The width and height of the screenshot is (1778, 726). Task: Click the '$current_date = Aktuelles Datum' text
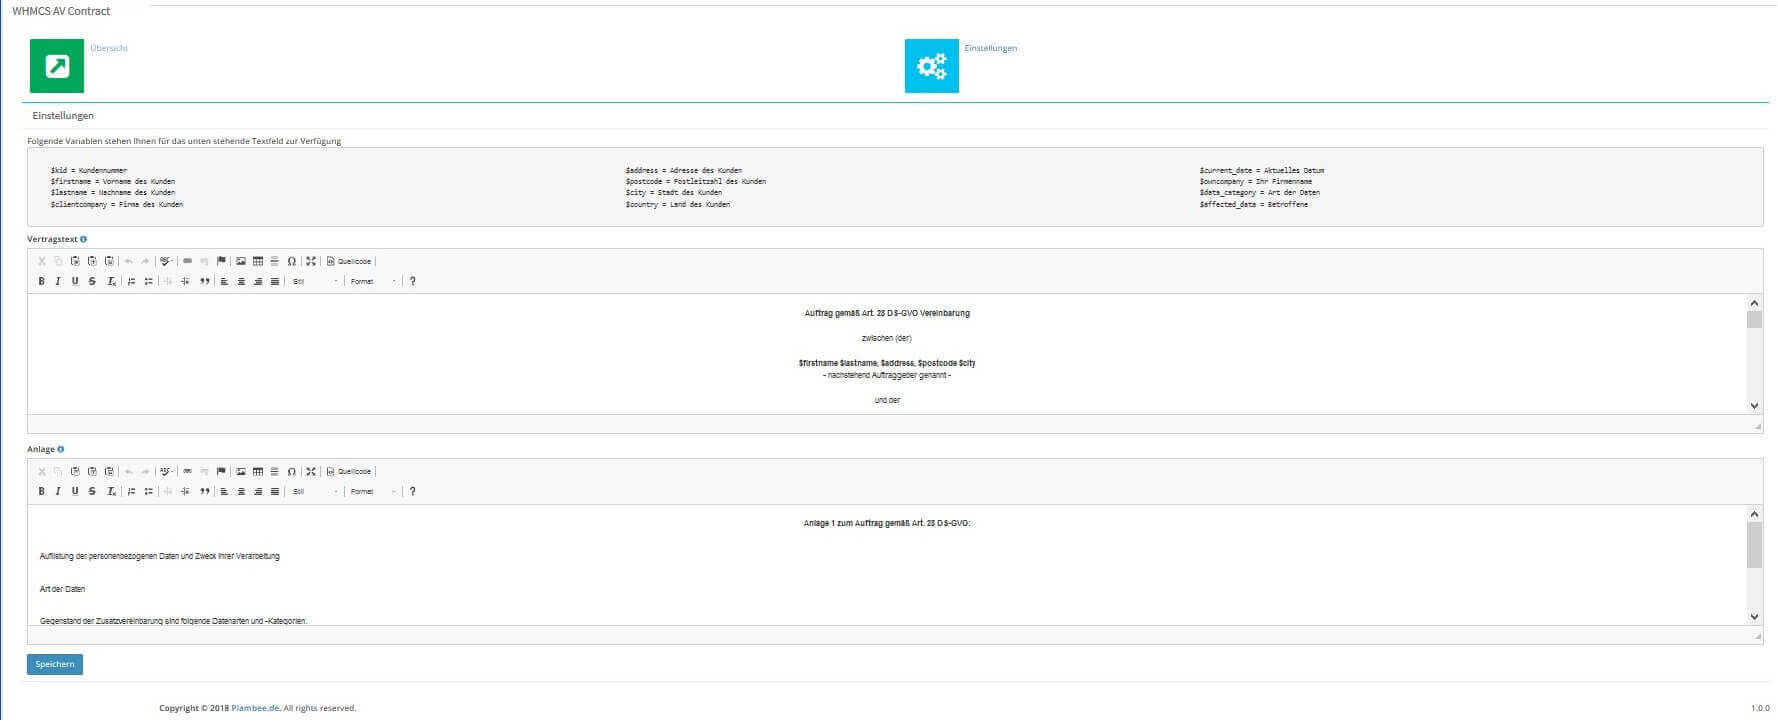(x=1262, y=171)
